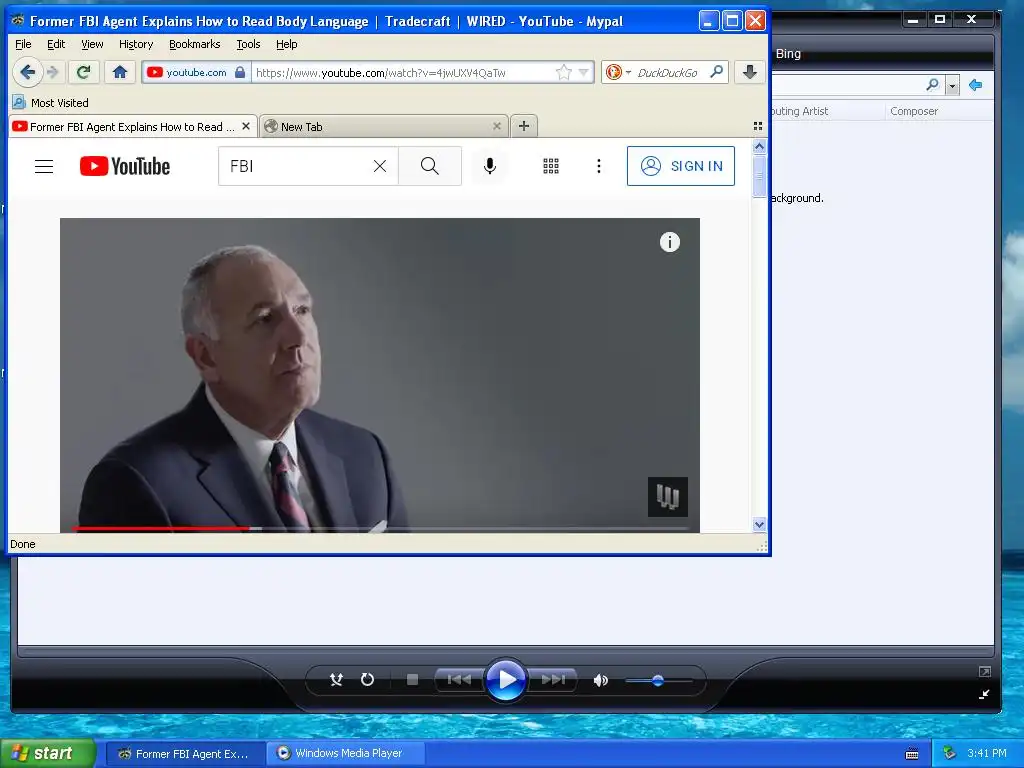This screenshot has width=1024, height=768.
Task: Toggle shuffle in Windows Media Player
Action: 336,680
